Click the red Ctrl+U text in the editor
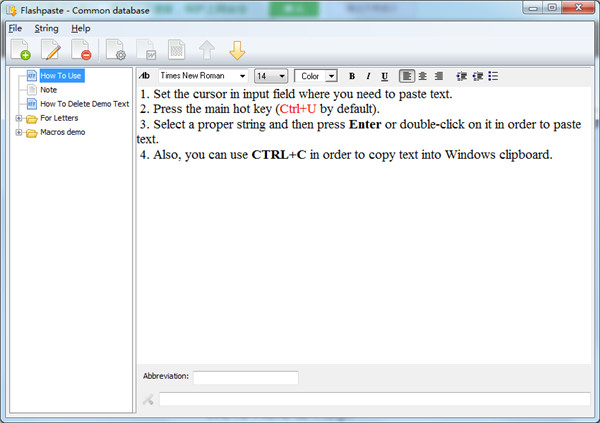 (298, 109)
